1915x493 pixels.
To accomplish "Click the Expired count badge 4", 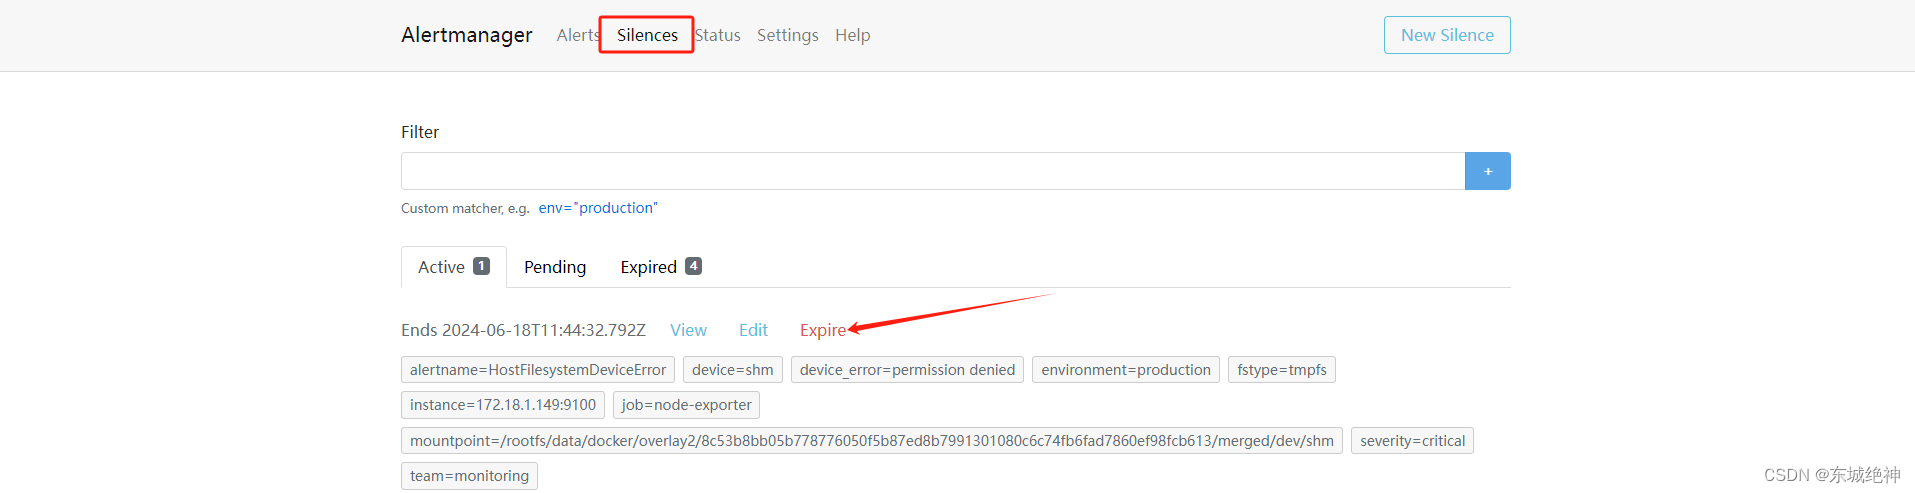I will coord(693,266).
